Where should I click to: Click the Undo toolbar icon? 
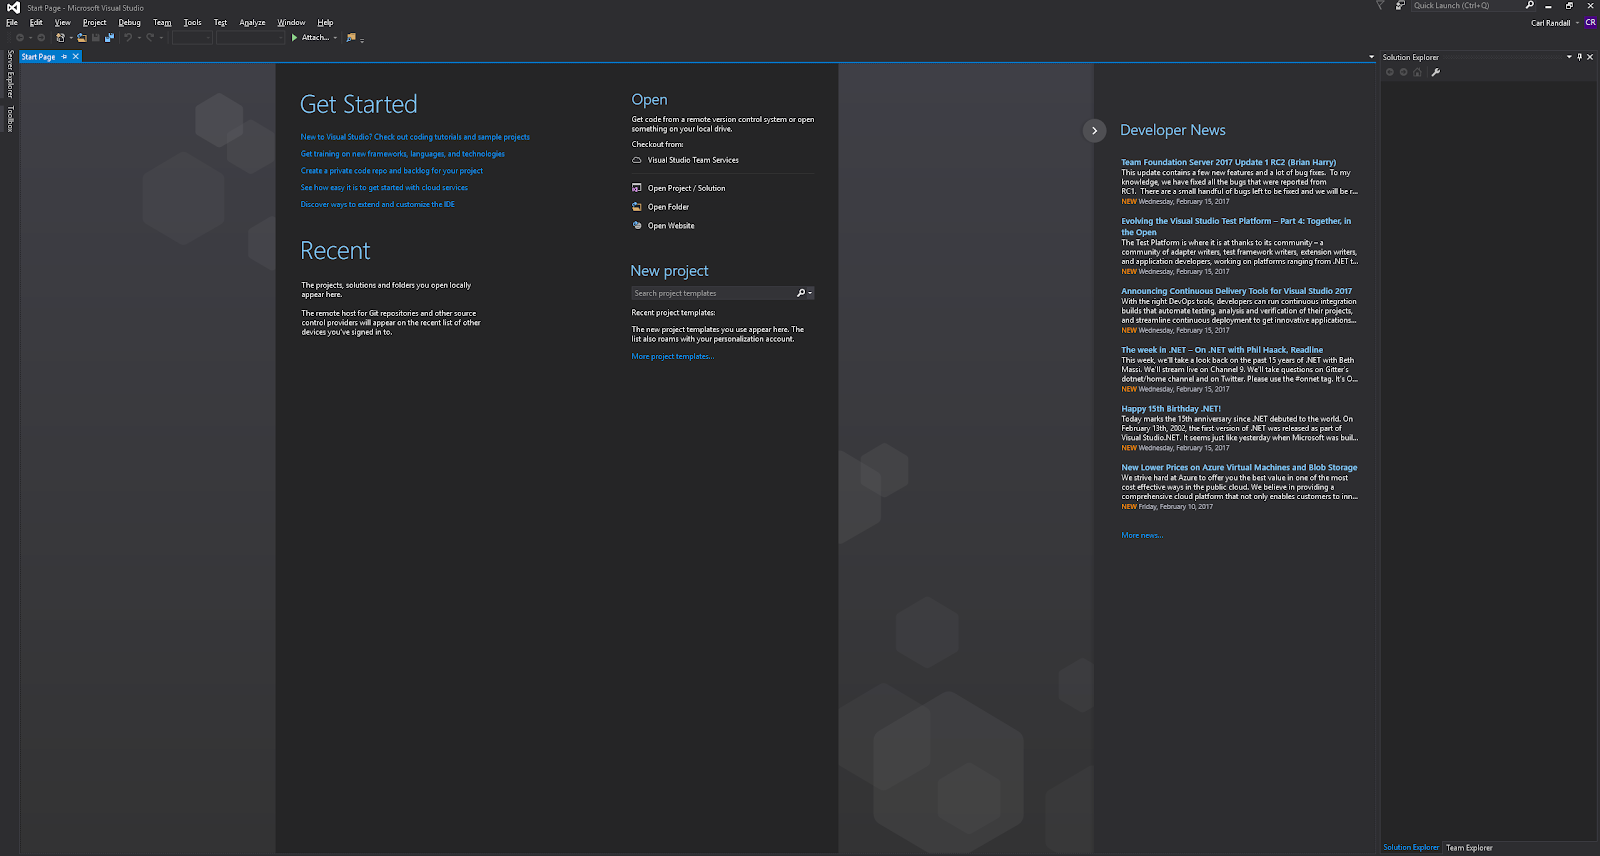(x=128, y=38)
